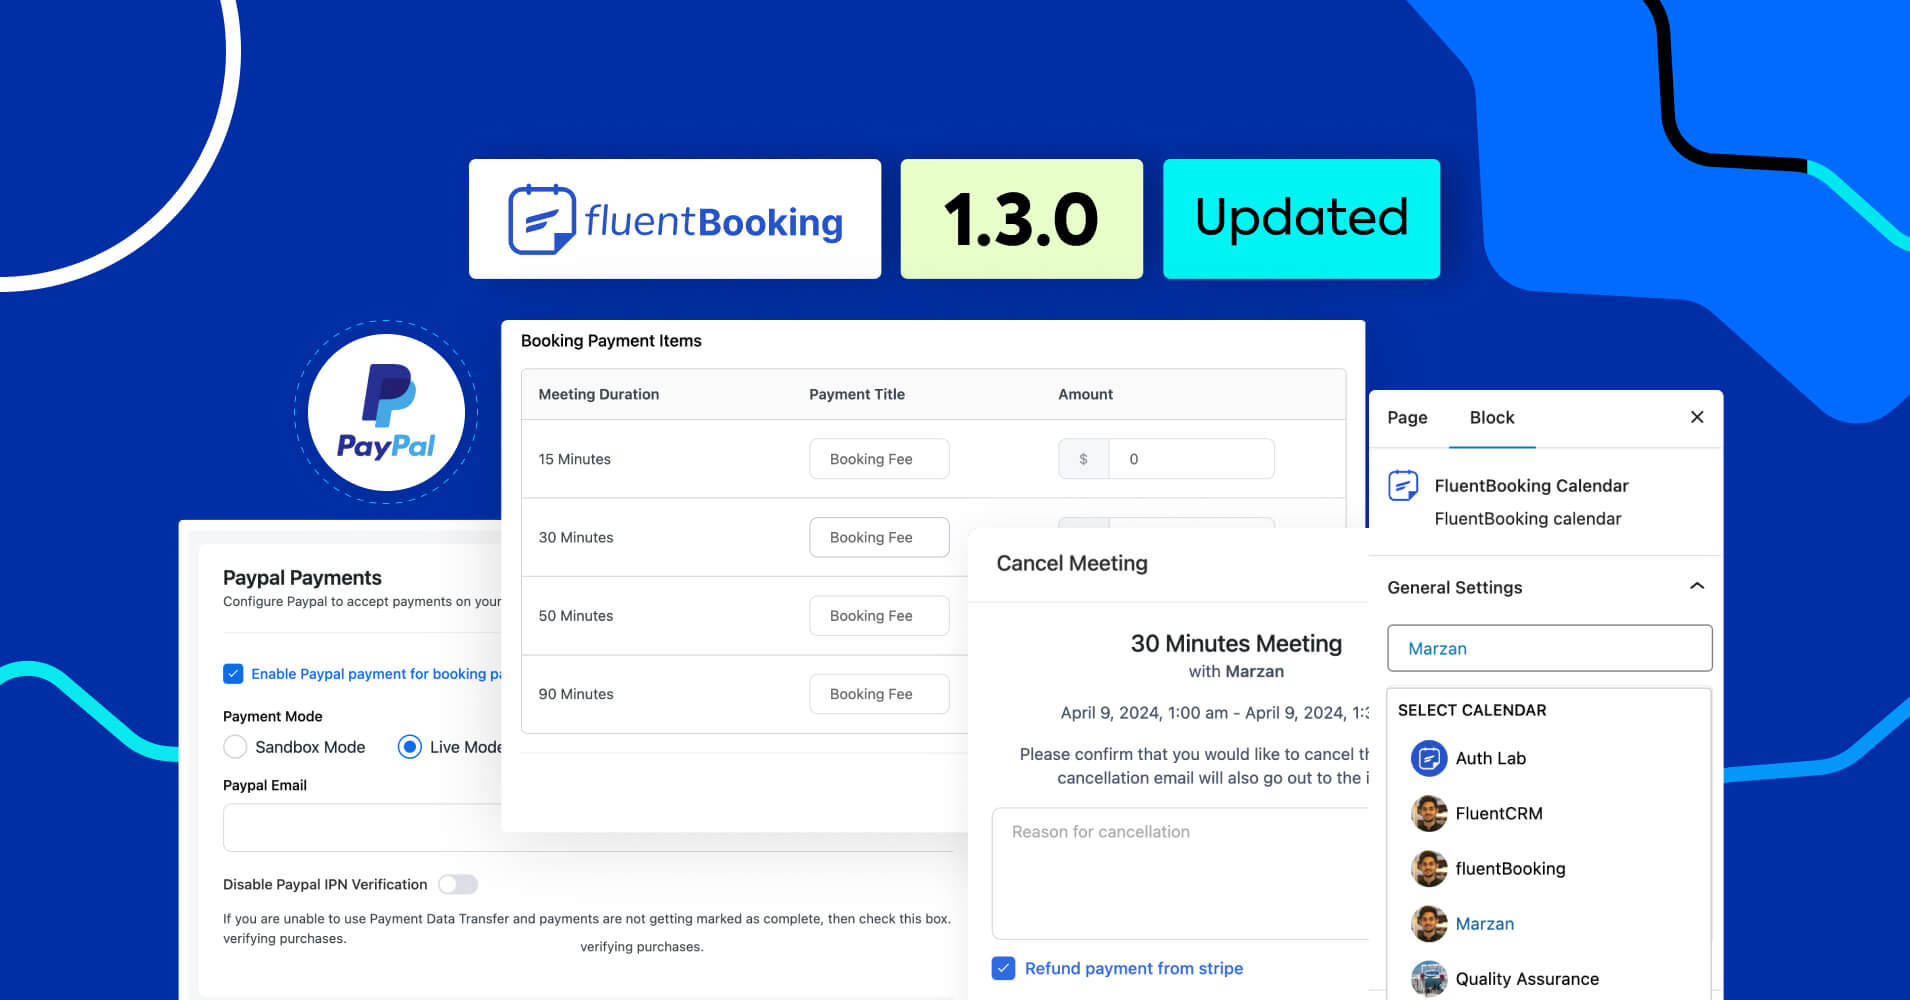1910x1000 pixels.
Task: Click the 15 Minutes duration cell
Action: (x=574, y=459)
